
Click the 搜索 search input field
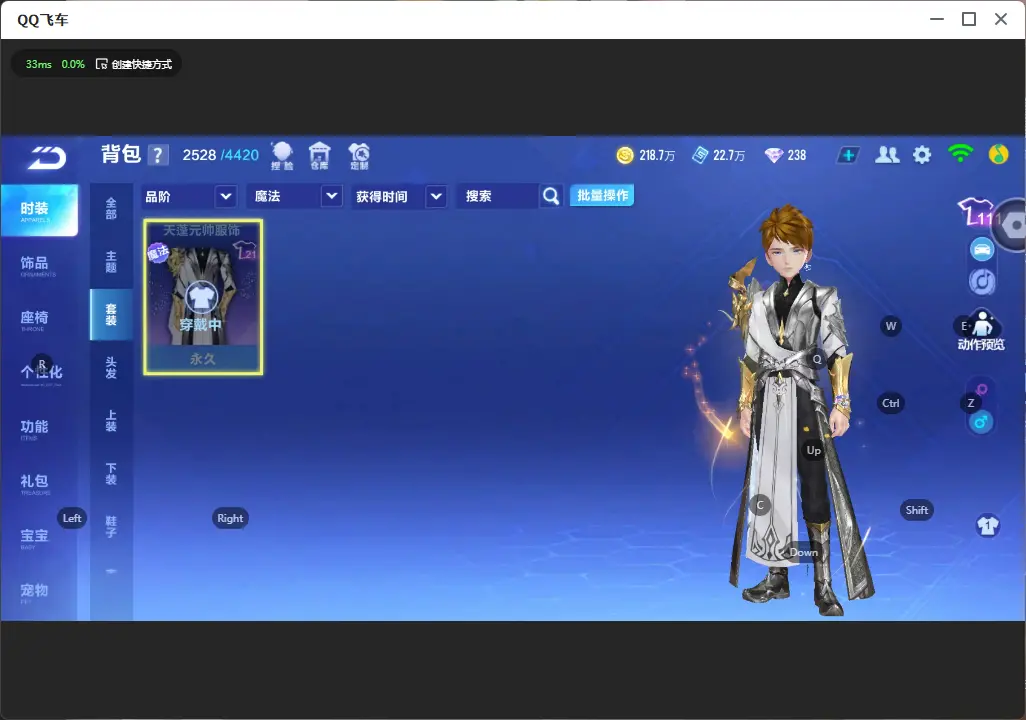point(498,196)
